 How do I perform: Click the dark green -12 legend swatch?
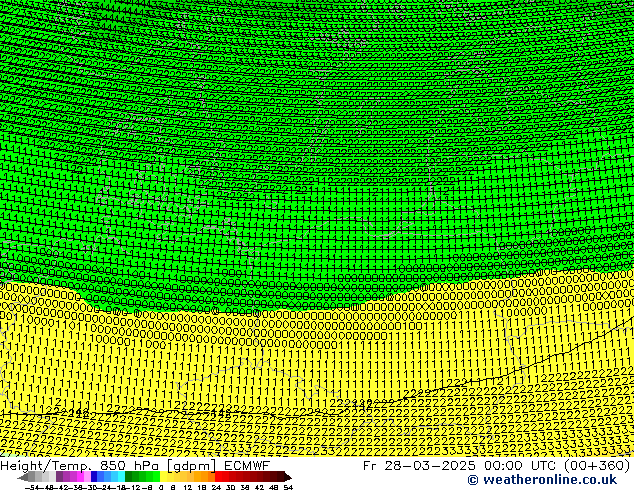[129, 476]
